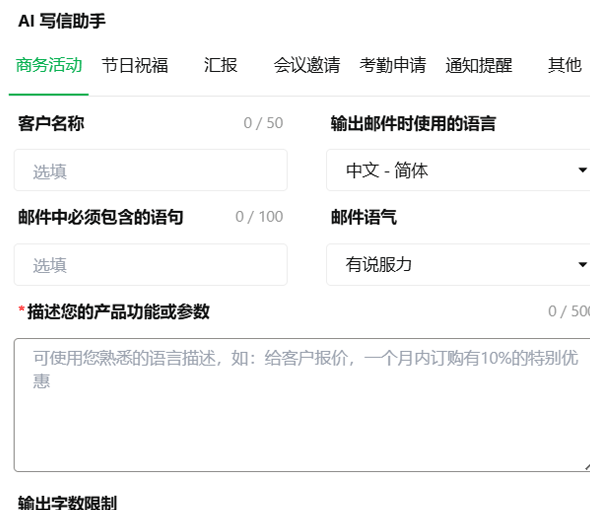
Task: Click the 输出字数限制 heading
Action: click(x=68, y=502)
